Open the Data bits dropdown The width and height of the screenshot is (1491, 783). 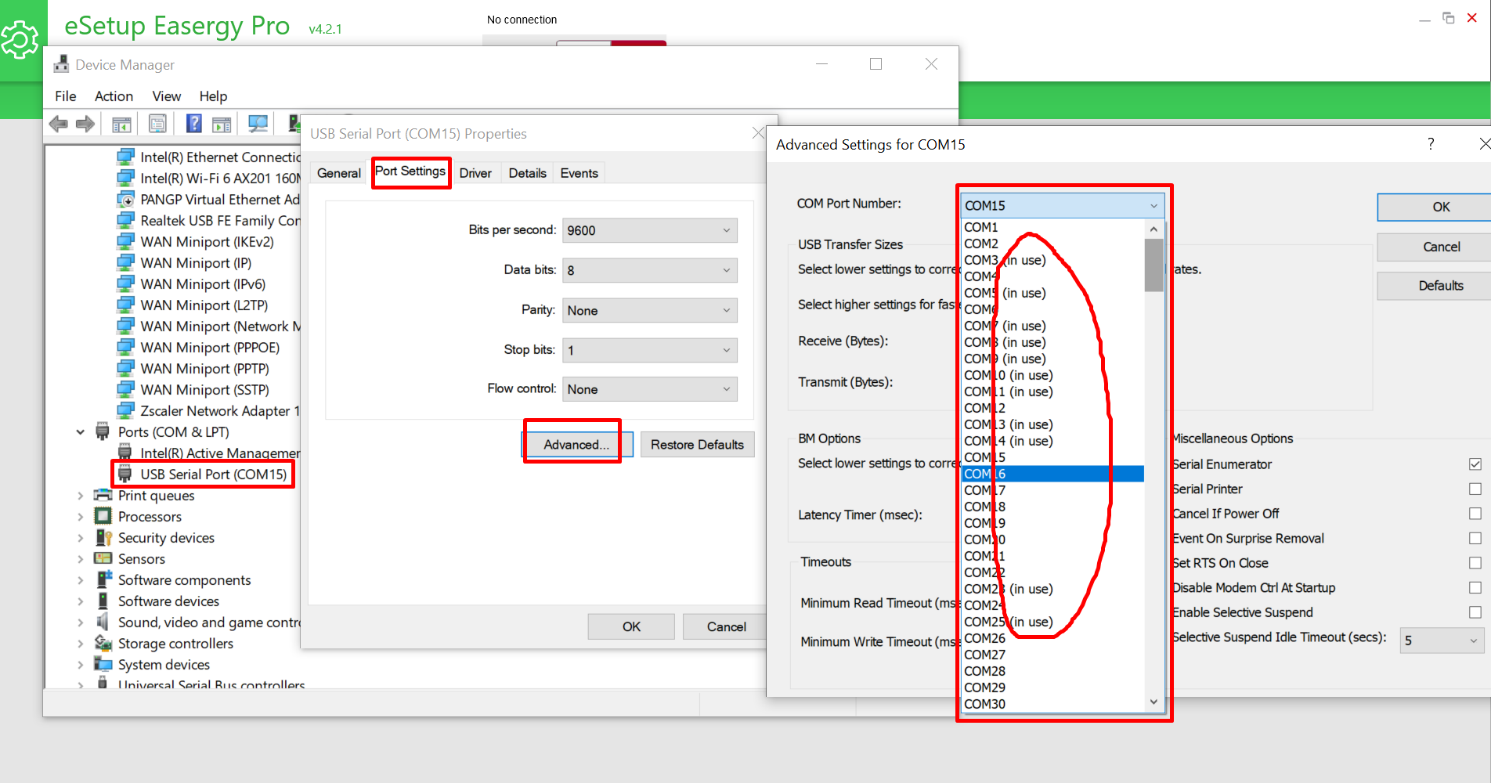[x=650, y=270]
